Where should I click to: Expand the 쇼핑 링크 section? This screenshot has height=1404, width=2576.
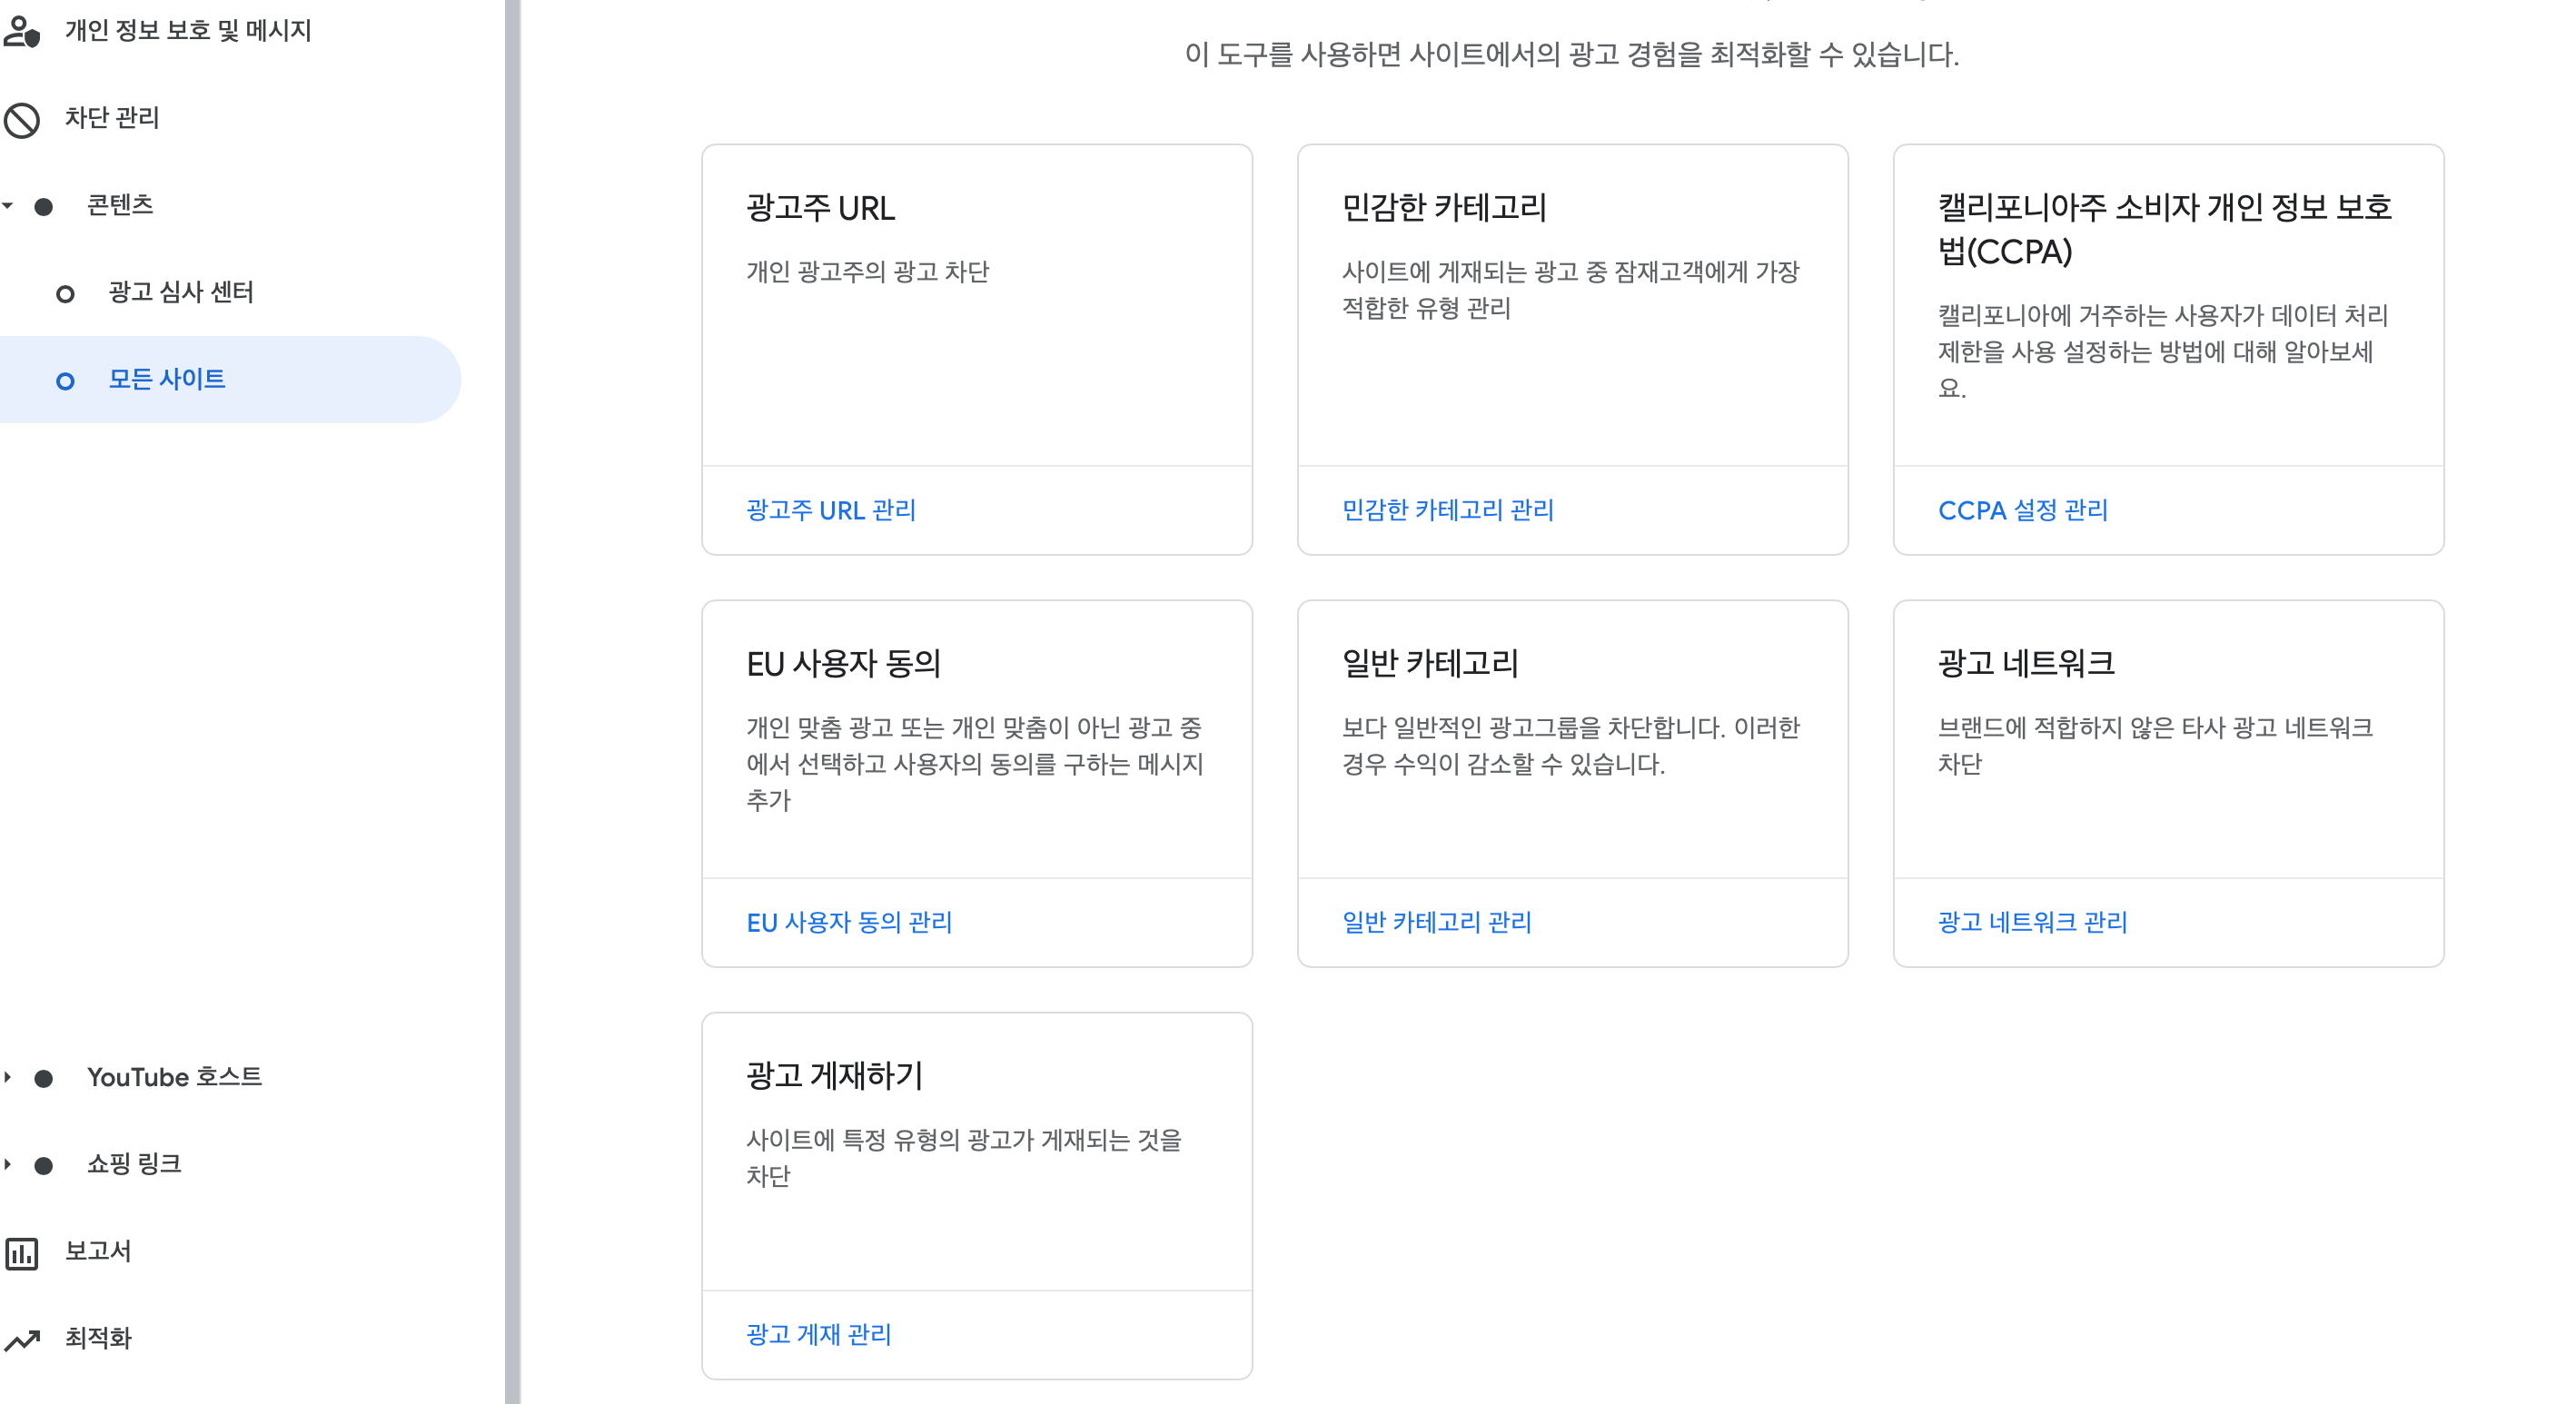tap(8, 1163)
